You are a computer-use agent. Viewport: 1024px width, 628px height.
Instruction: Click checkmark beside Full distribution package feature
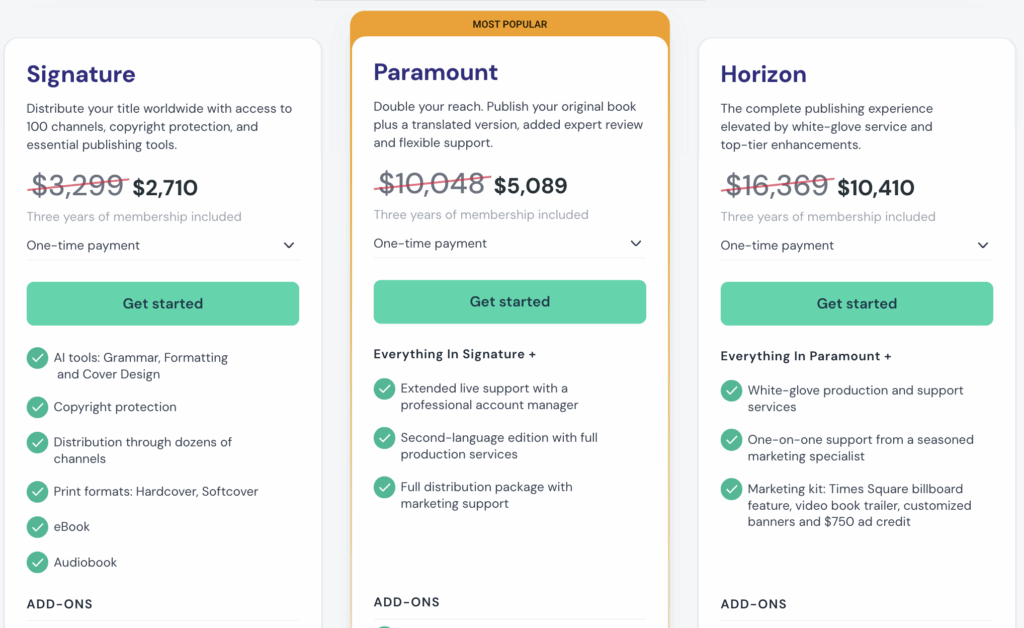tap(384, 487)
